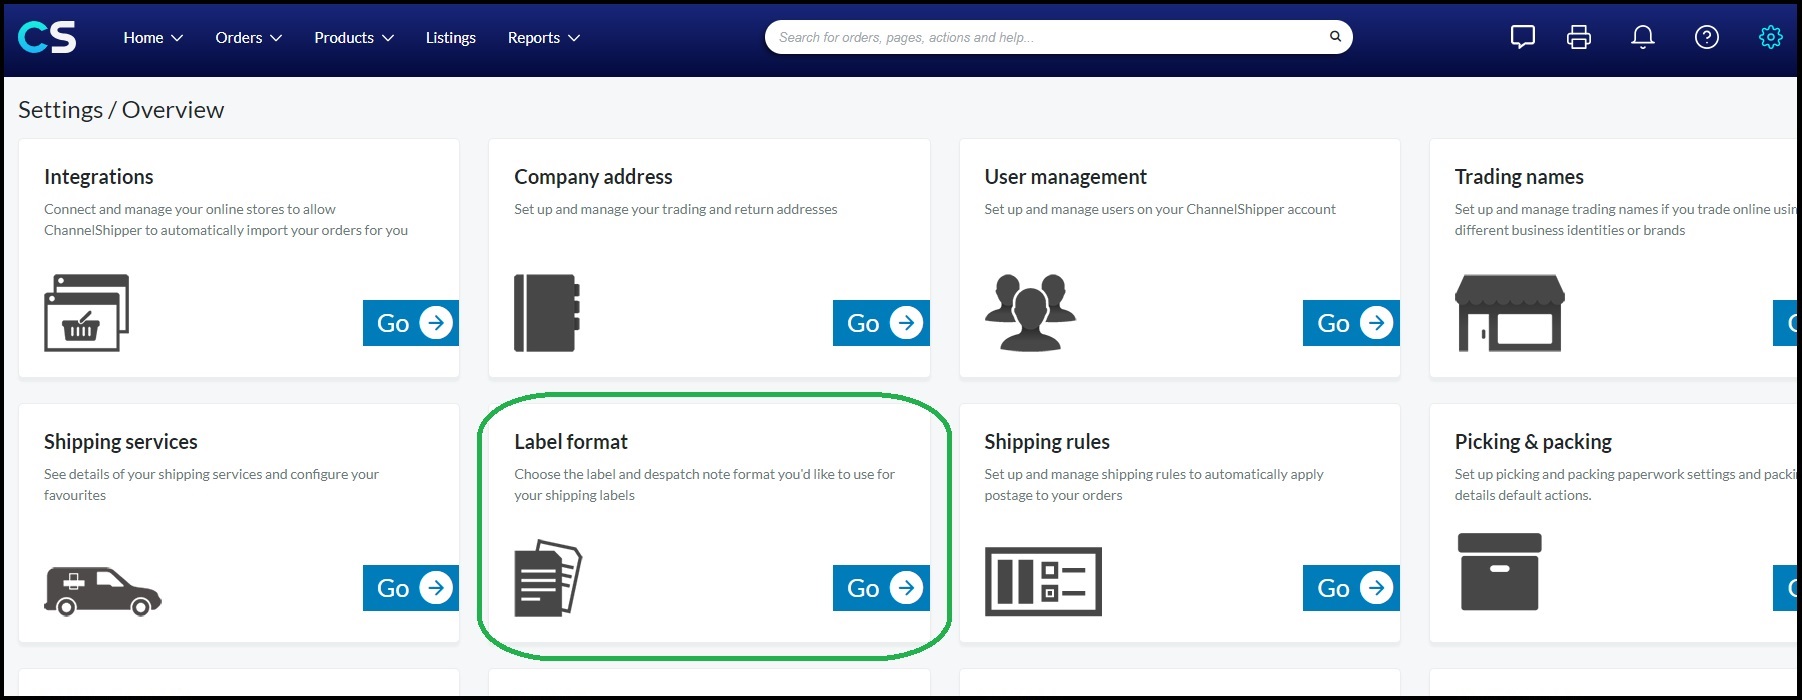This screenshot has height=700, width=1802.
Task: Click the Shipping services card title
Action: [x=121, y=442]
